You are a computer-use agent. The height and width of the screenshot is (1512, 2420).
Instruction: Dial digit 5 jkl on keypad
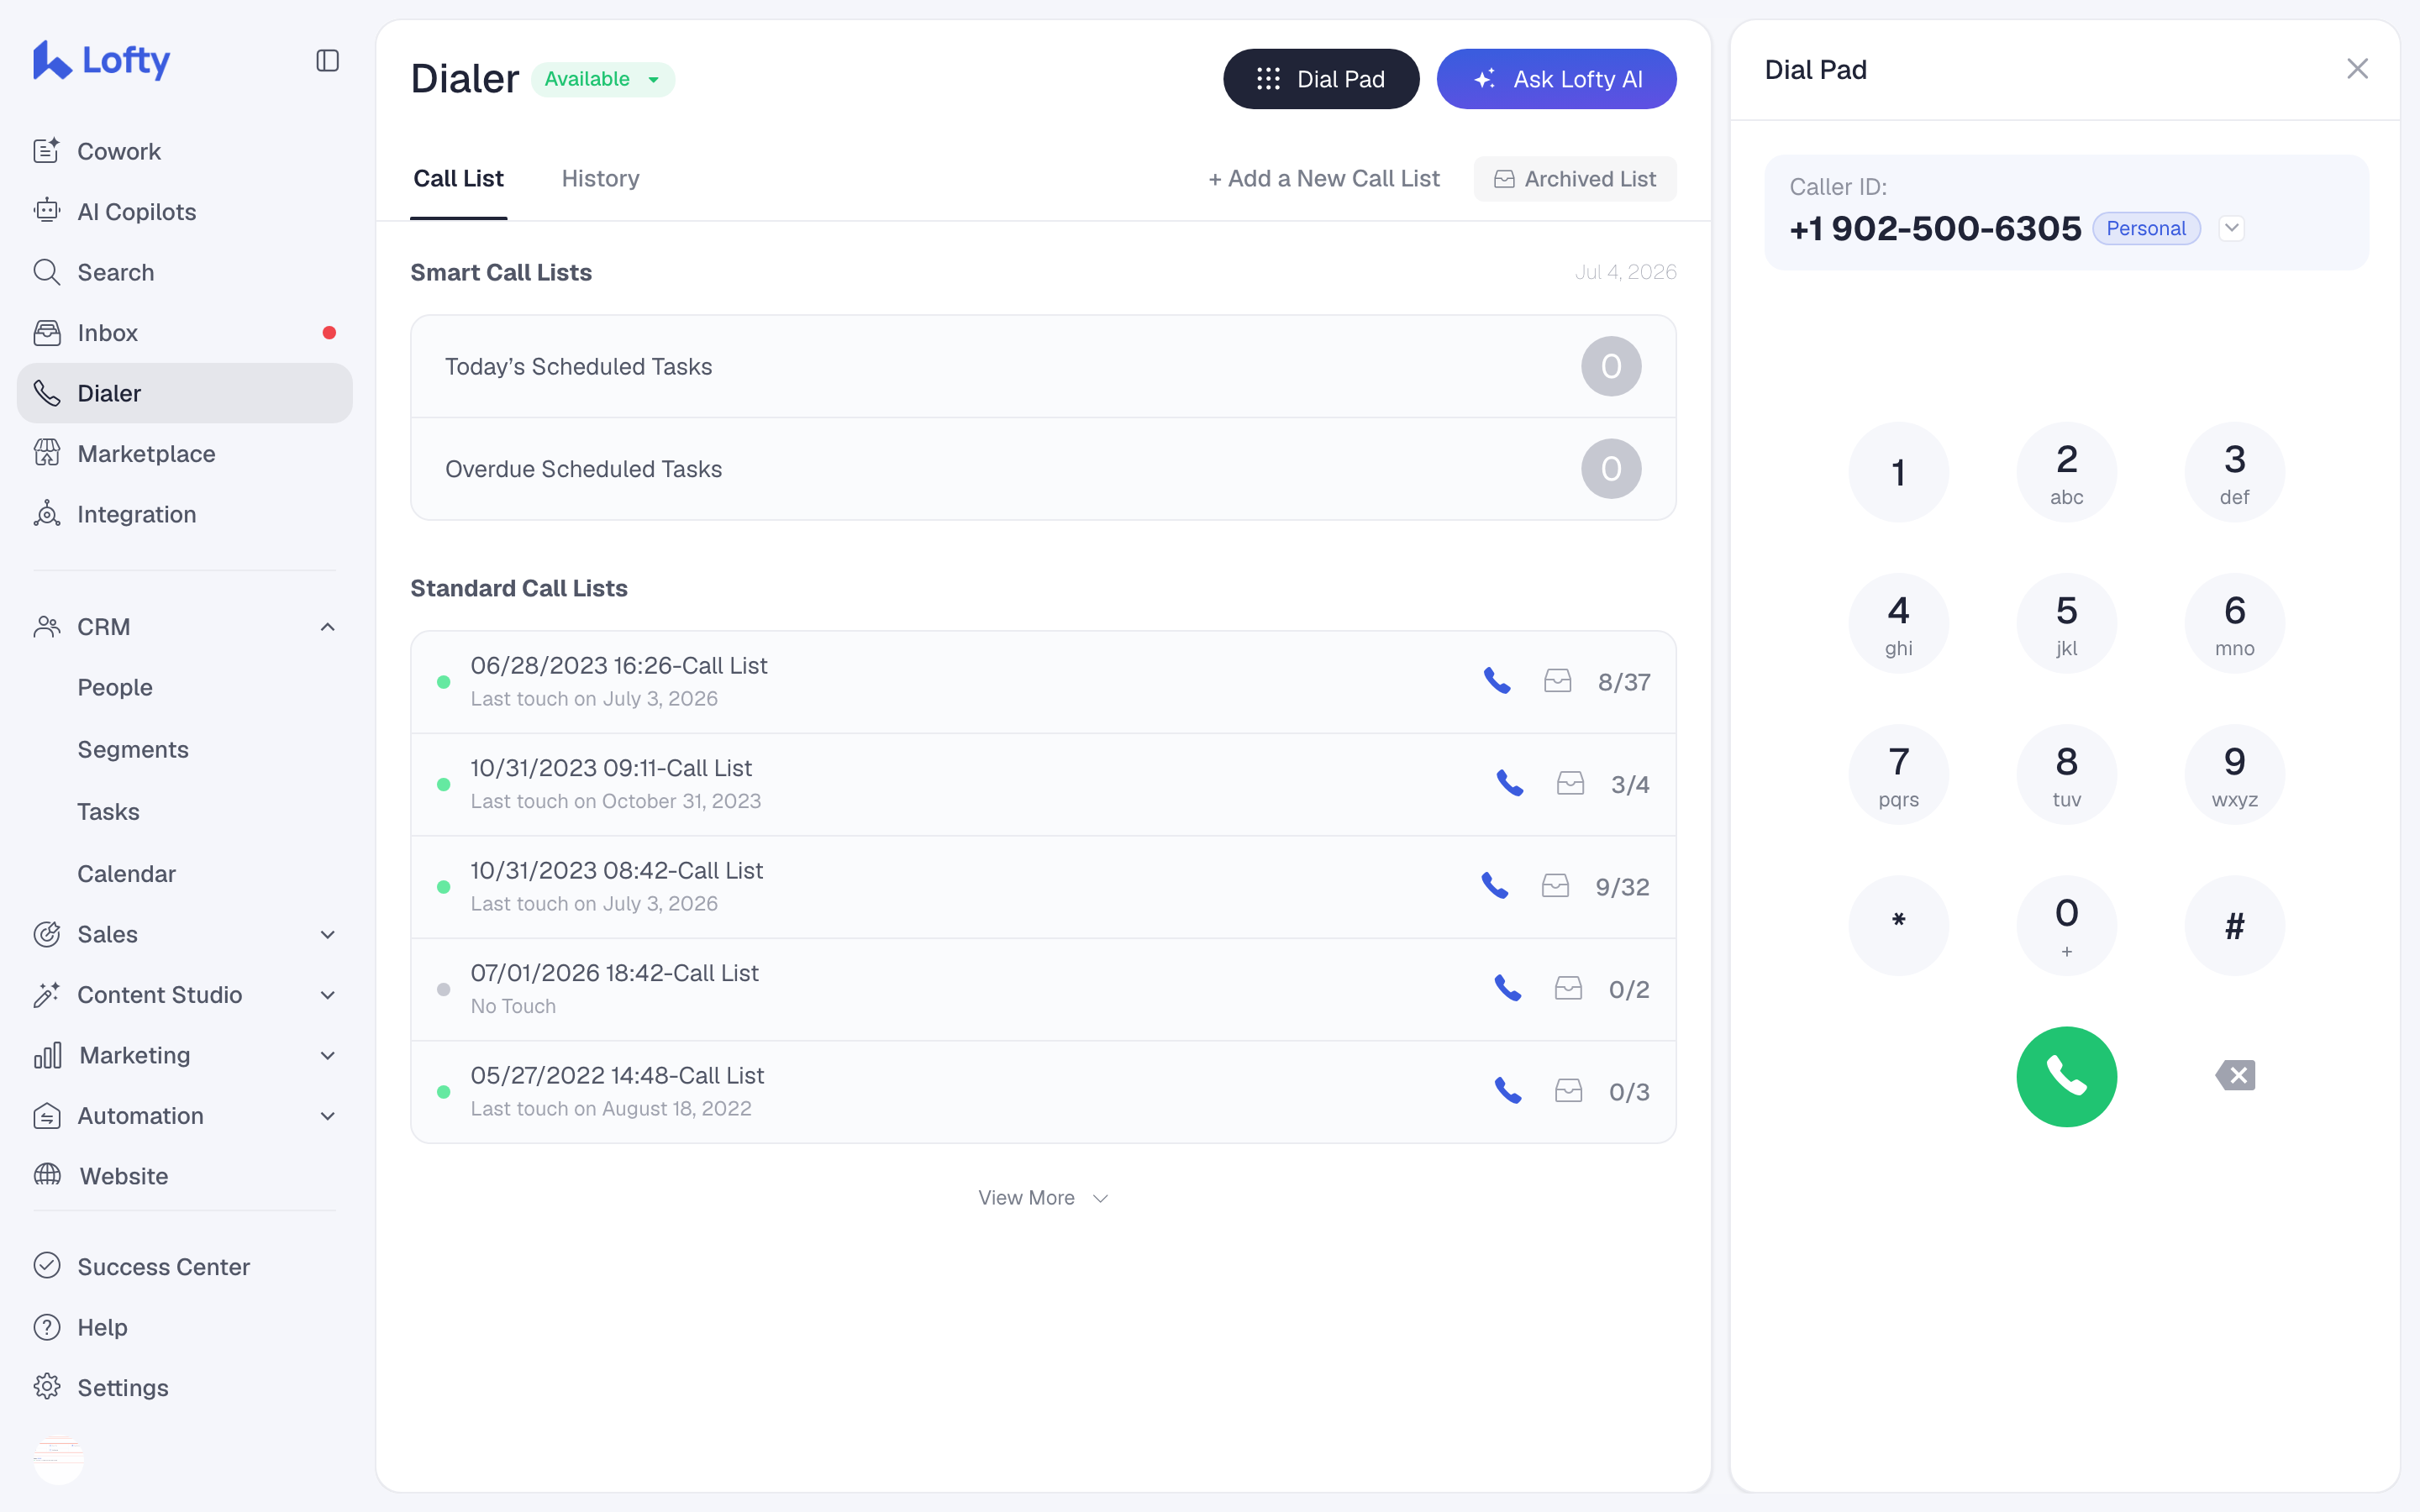(x=2066, y=623)
